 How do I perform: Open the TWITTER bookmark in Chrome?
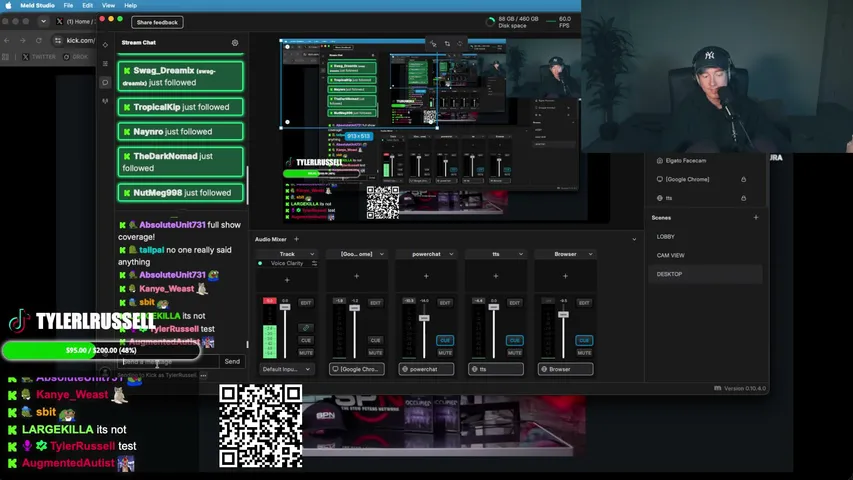pos(39,57)
